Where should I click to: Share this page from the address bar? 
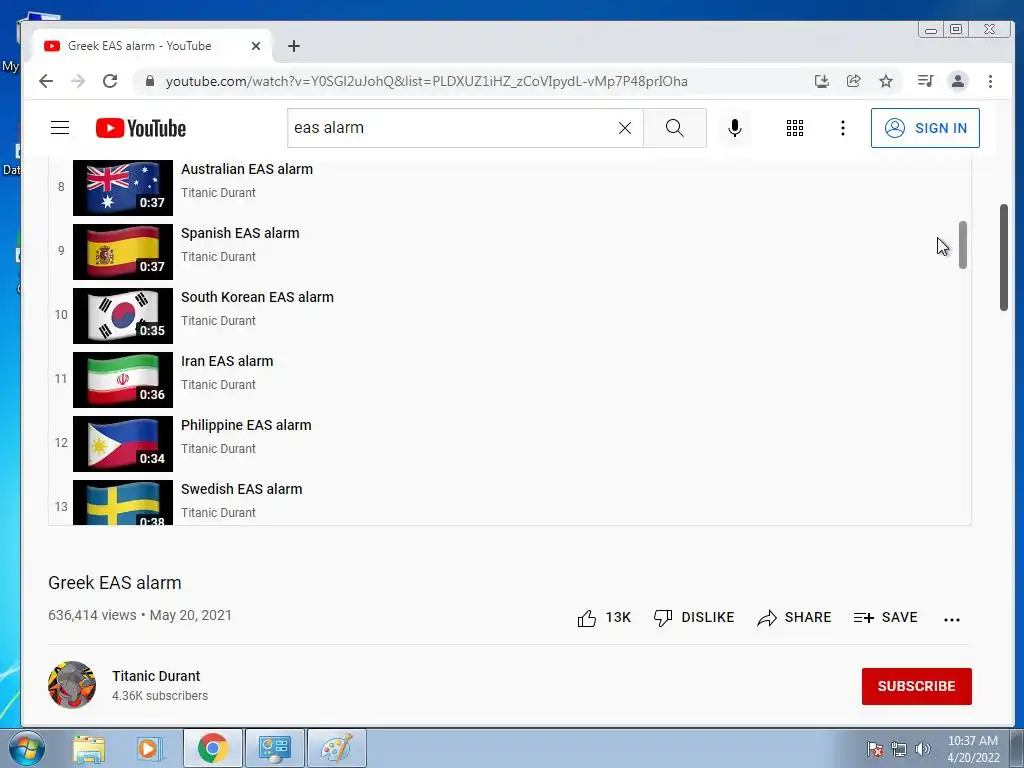pyautogui.click(x=854, y=81)
